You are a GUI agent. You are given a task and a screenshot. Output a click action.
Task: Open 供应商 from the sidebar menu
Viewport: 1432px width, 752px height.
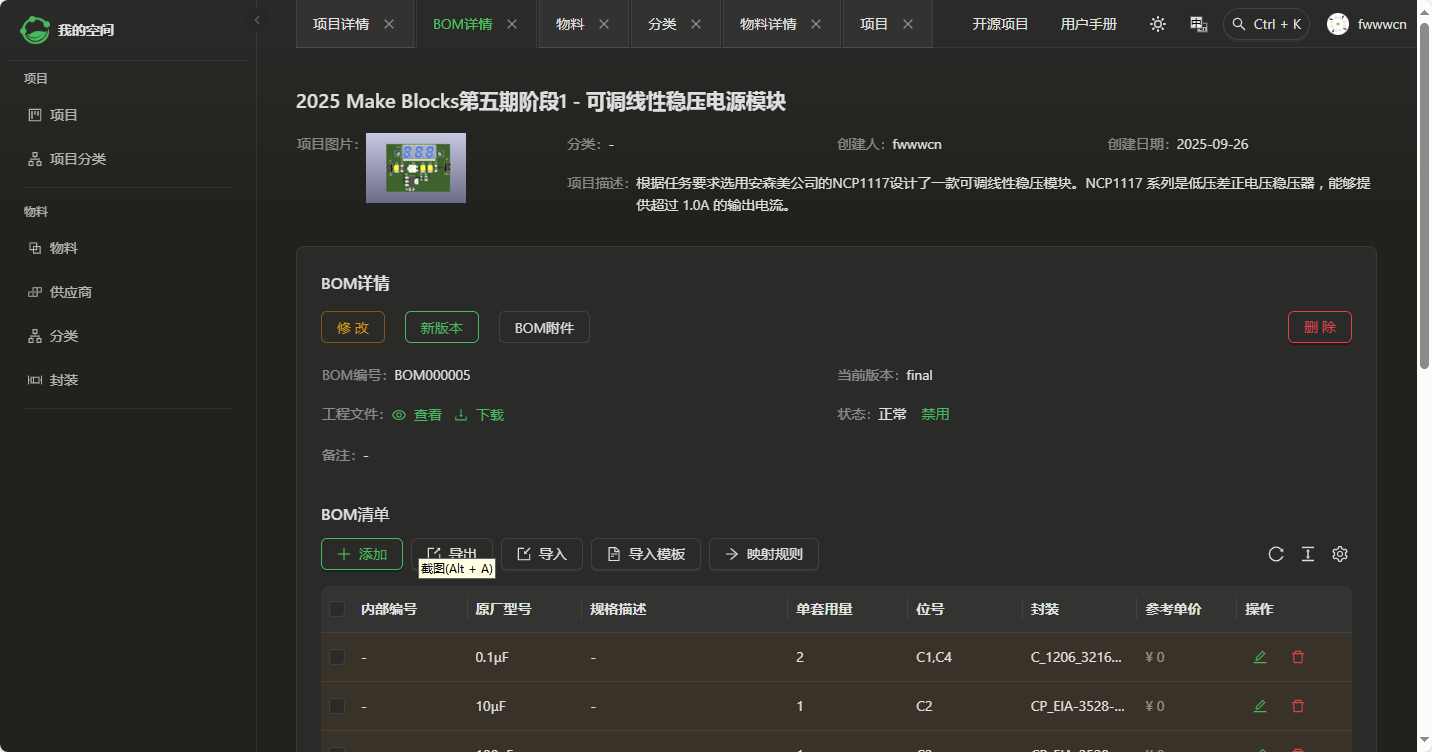coord(71,292)
